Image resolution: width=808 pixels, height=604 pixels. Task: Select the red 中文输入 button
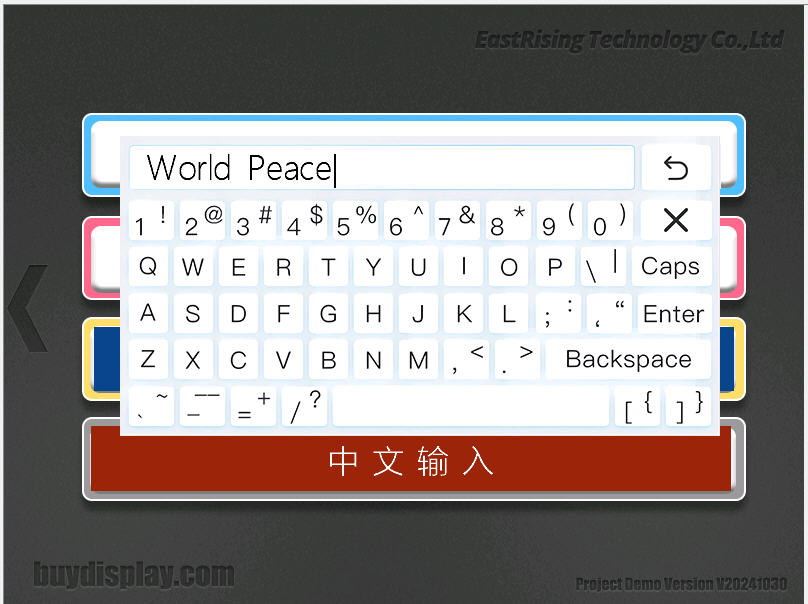coord(411,462)
